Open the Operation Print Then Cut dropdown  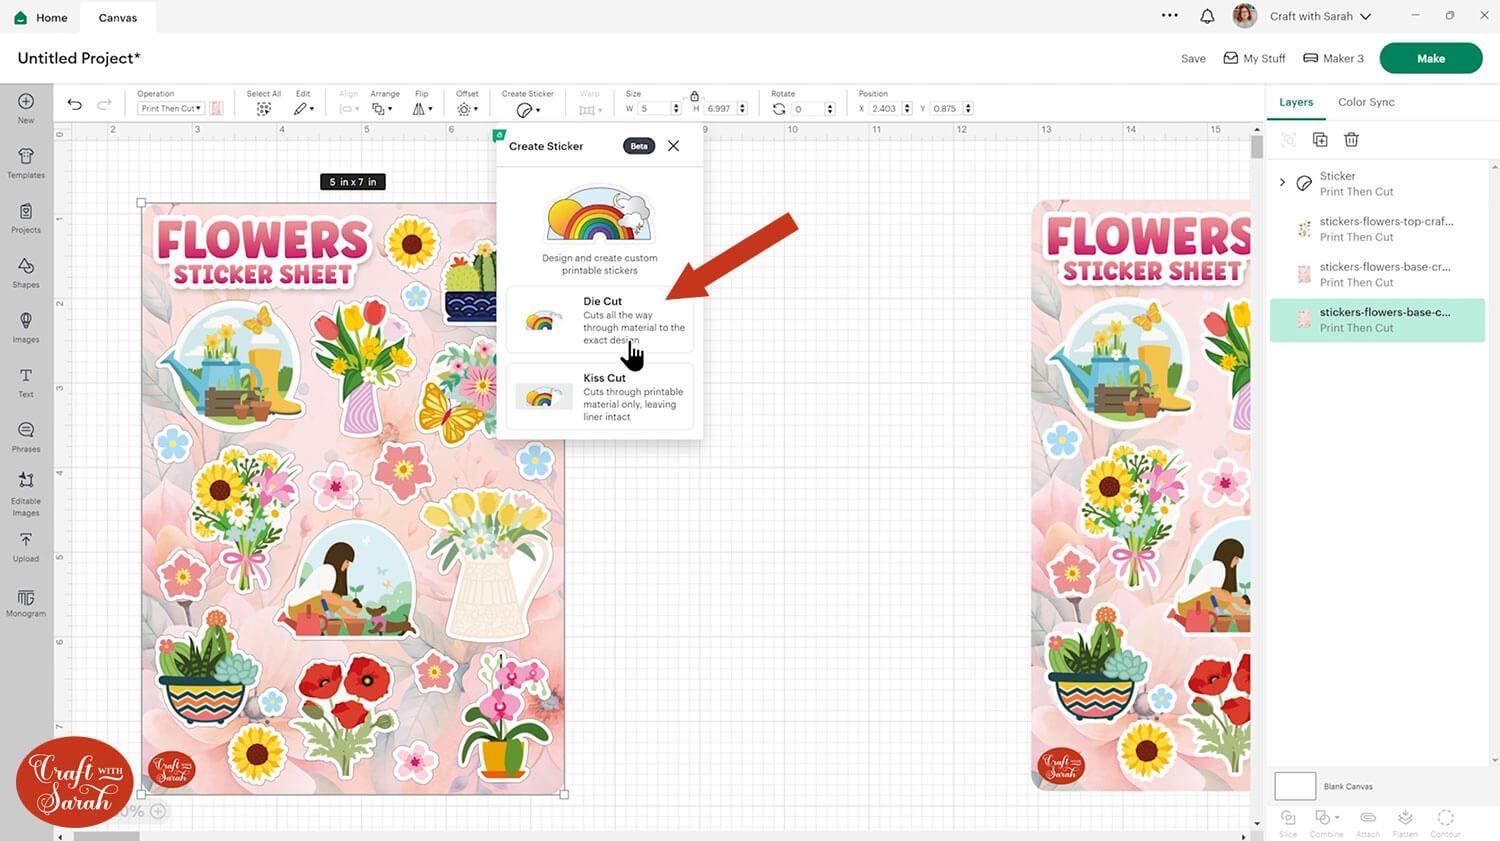click(x=171, y=108)
